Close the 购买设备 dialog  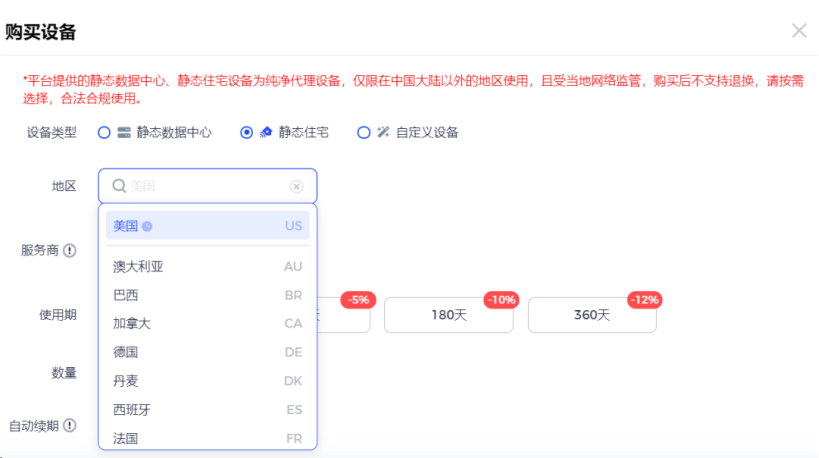[x=799, y=31]
